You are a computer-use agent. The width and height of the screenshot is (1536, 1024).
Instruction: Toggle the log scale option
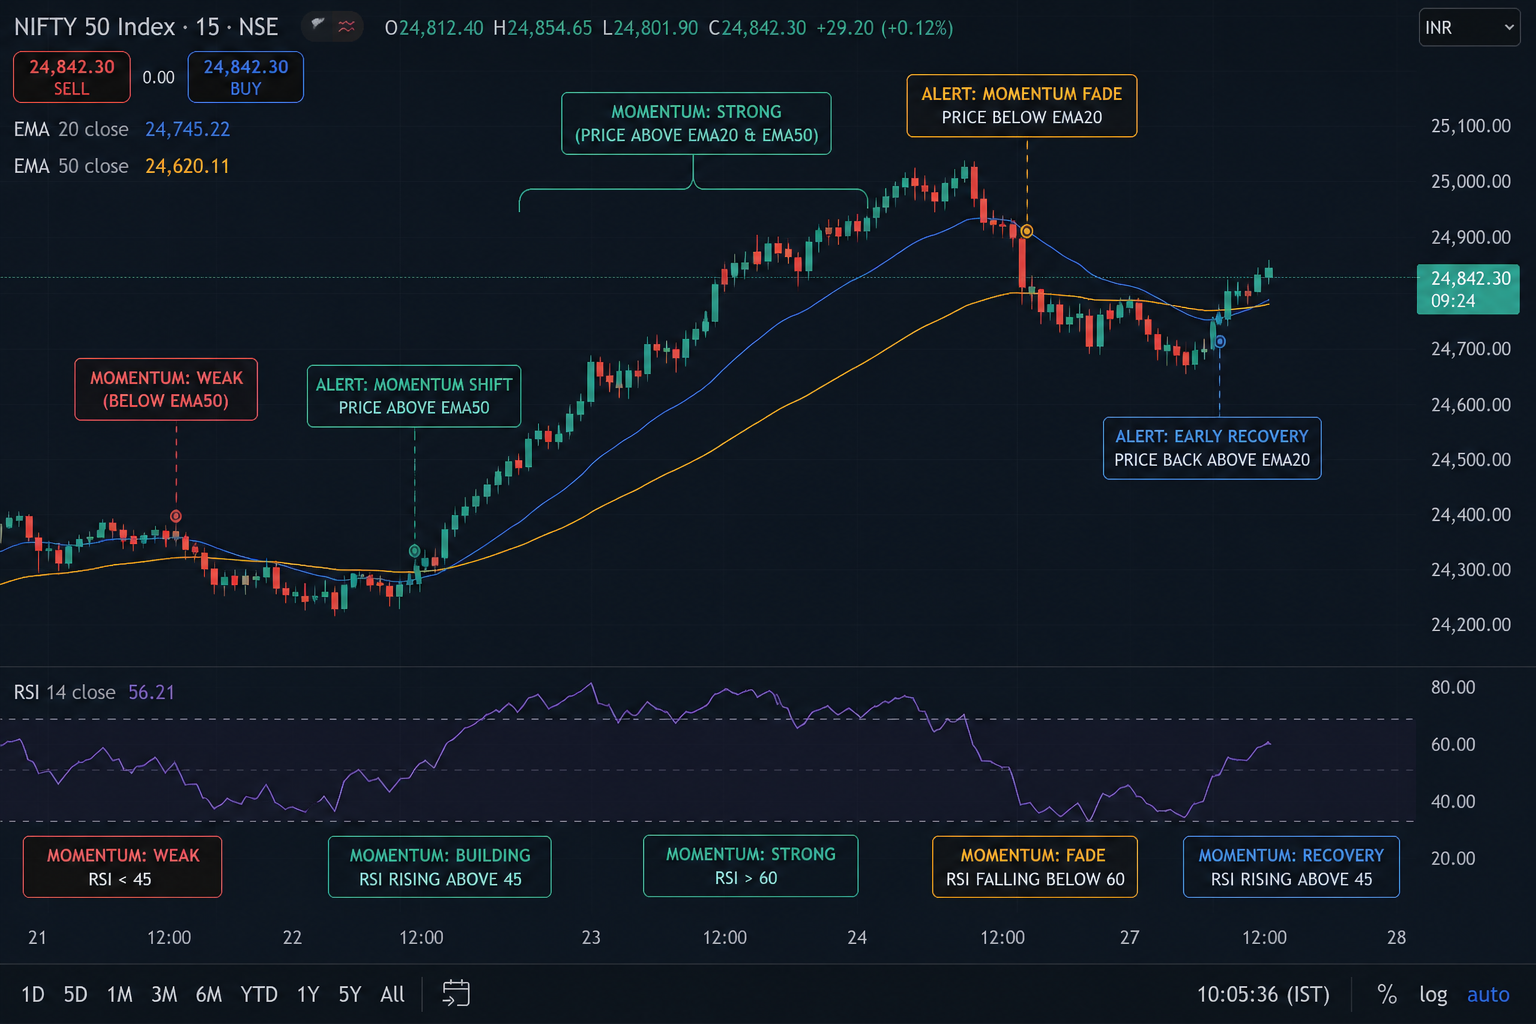pyautogui.click(x=1433, y=995)
